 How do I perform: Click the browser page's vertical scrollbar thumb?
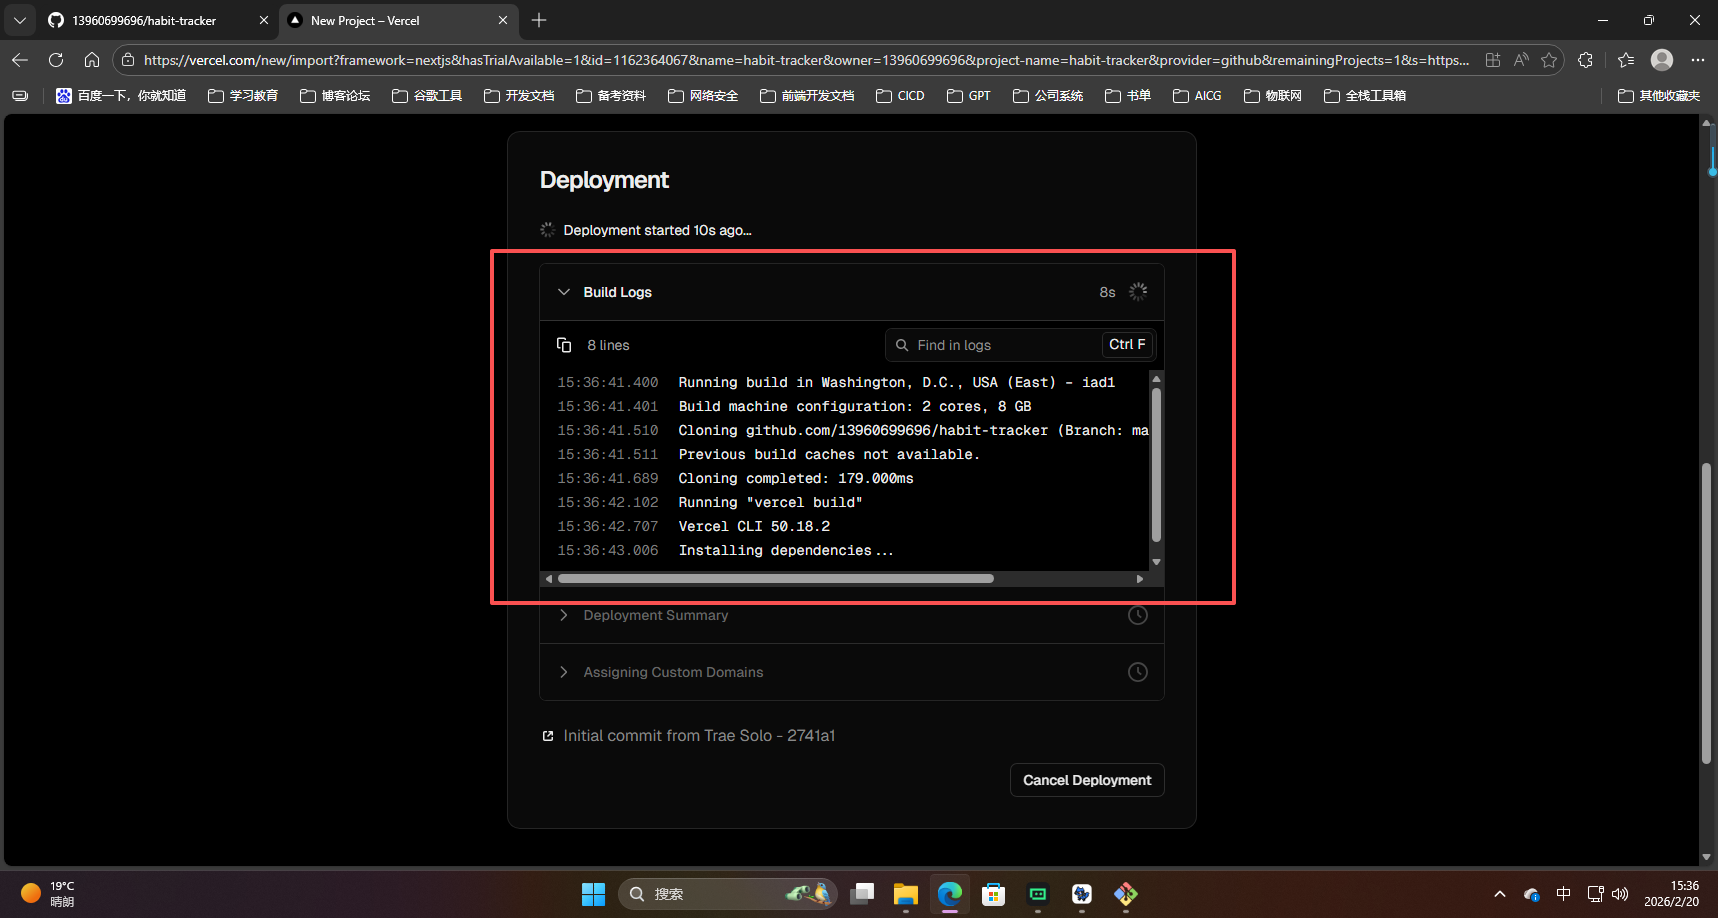point(1706,613)
